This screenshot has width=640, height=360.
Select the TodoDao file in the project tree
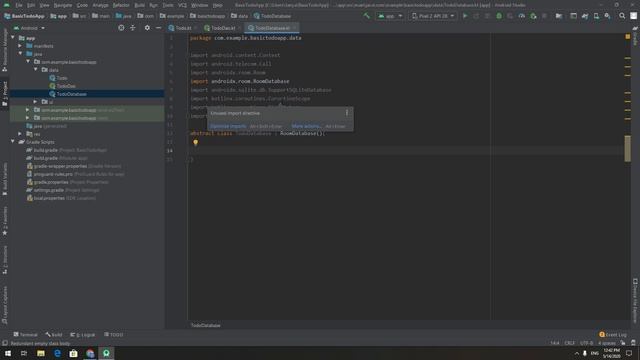click(66, 86)
